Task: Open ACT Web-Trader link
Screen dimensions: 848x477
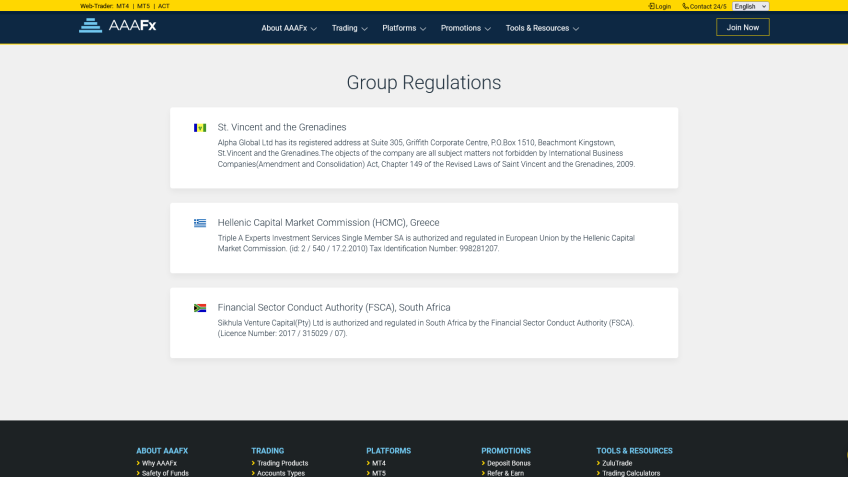Action: pos(164,6)
